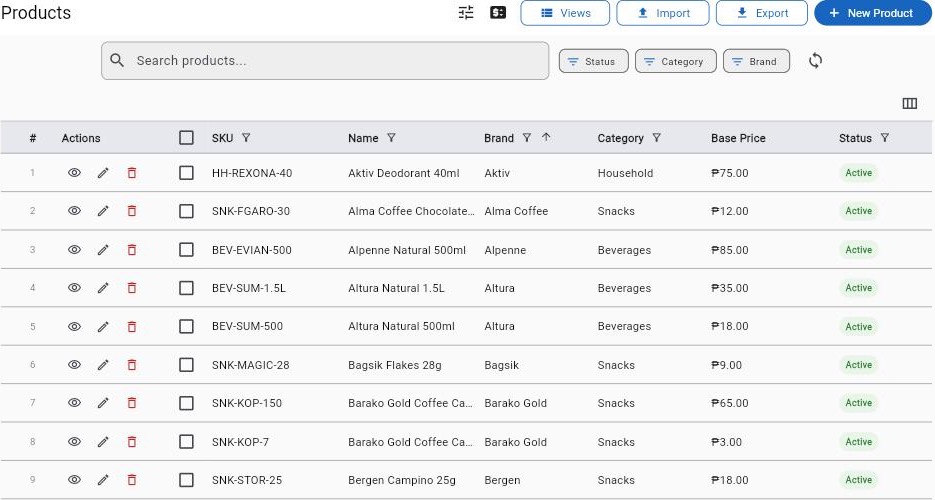Delete product HH-REXONA-40

tap(132, 173)
